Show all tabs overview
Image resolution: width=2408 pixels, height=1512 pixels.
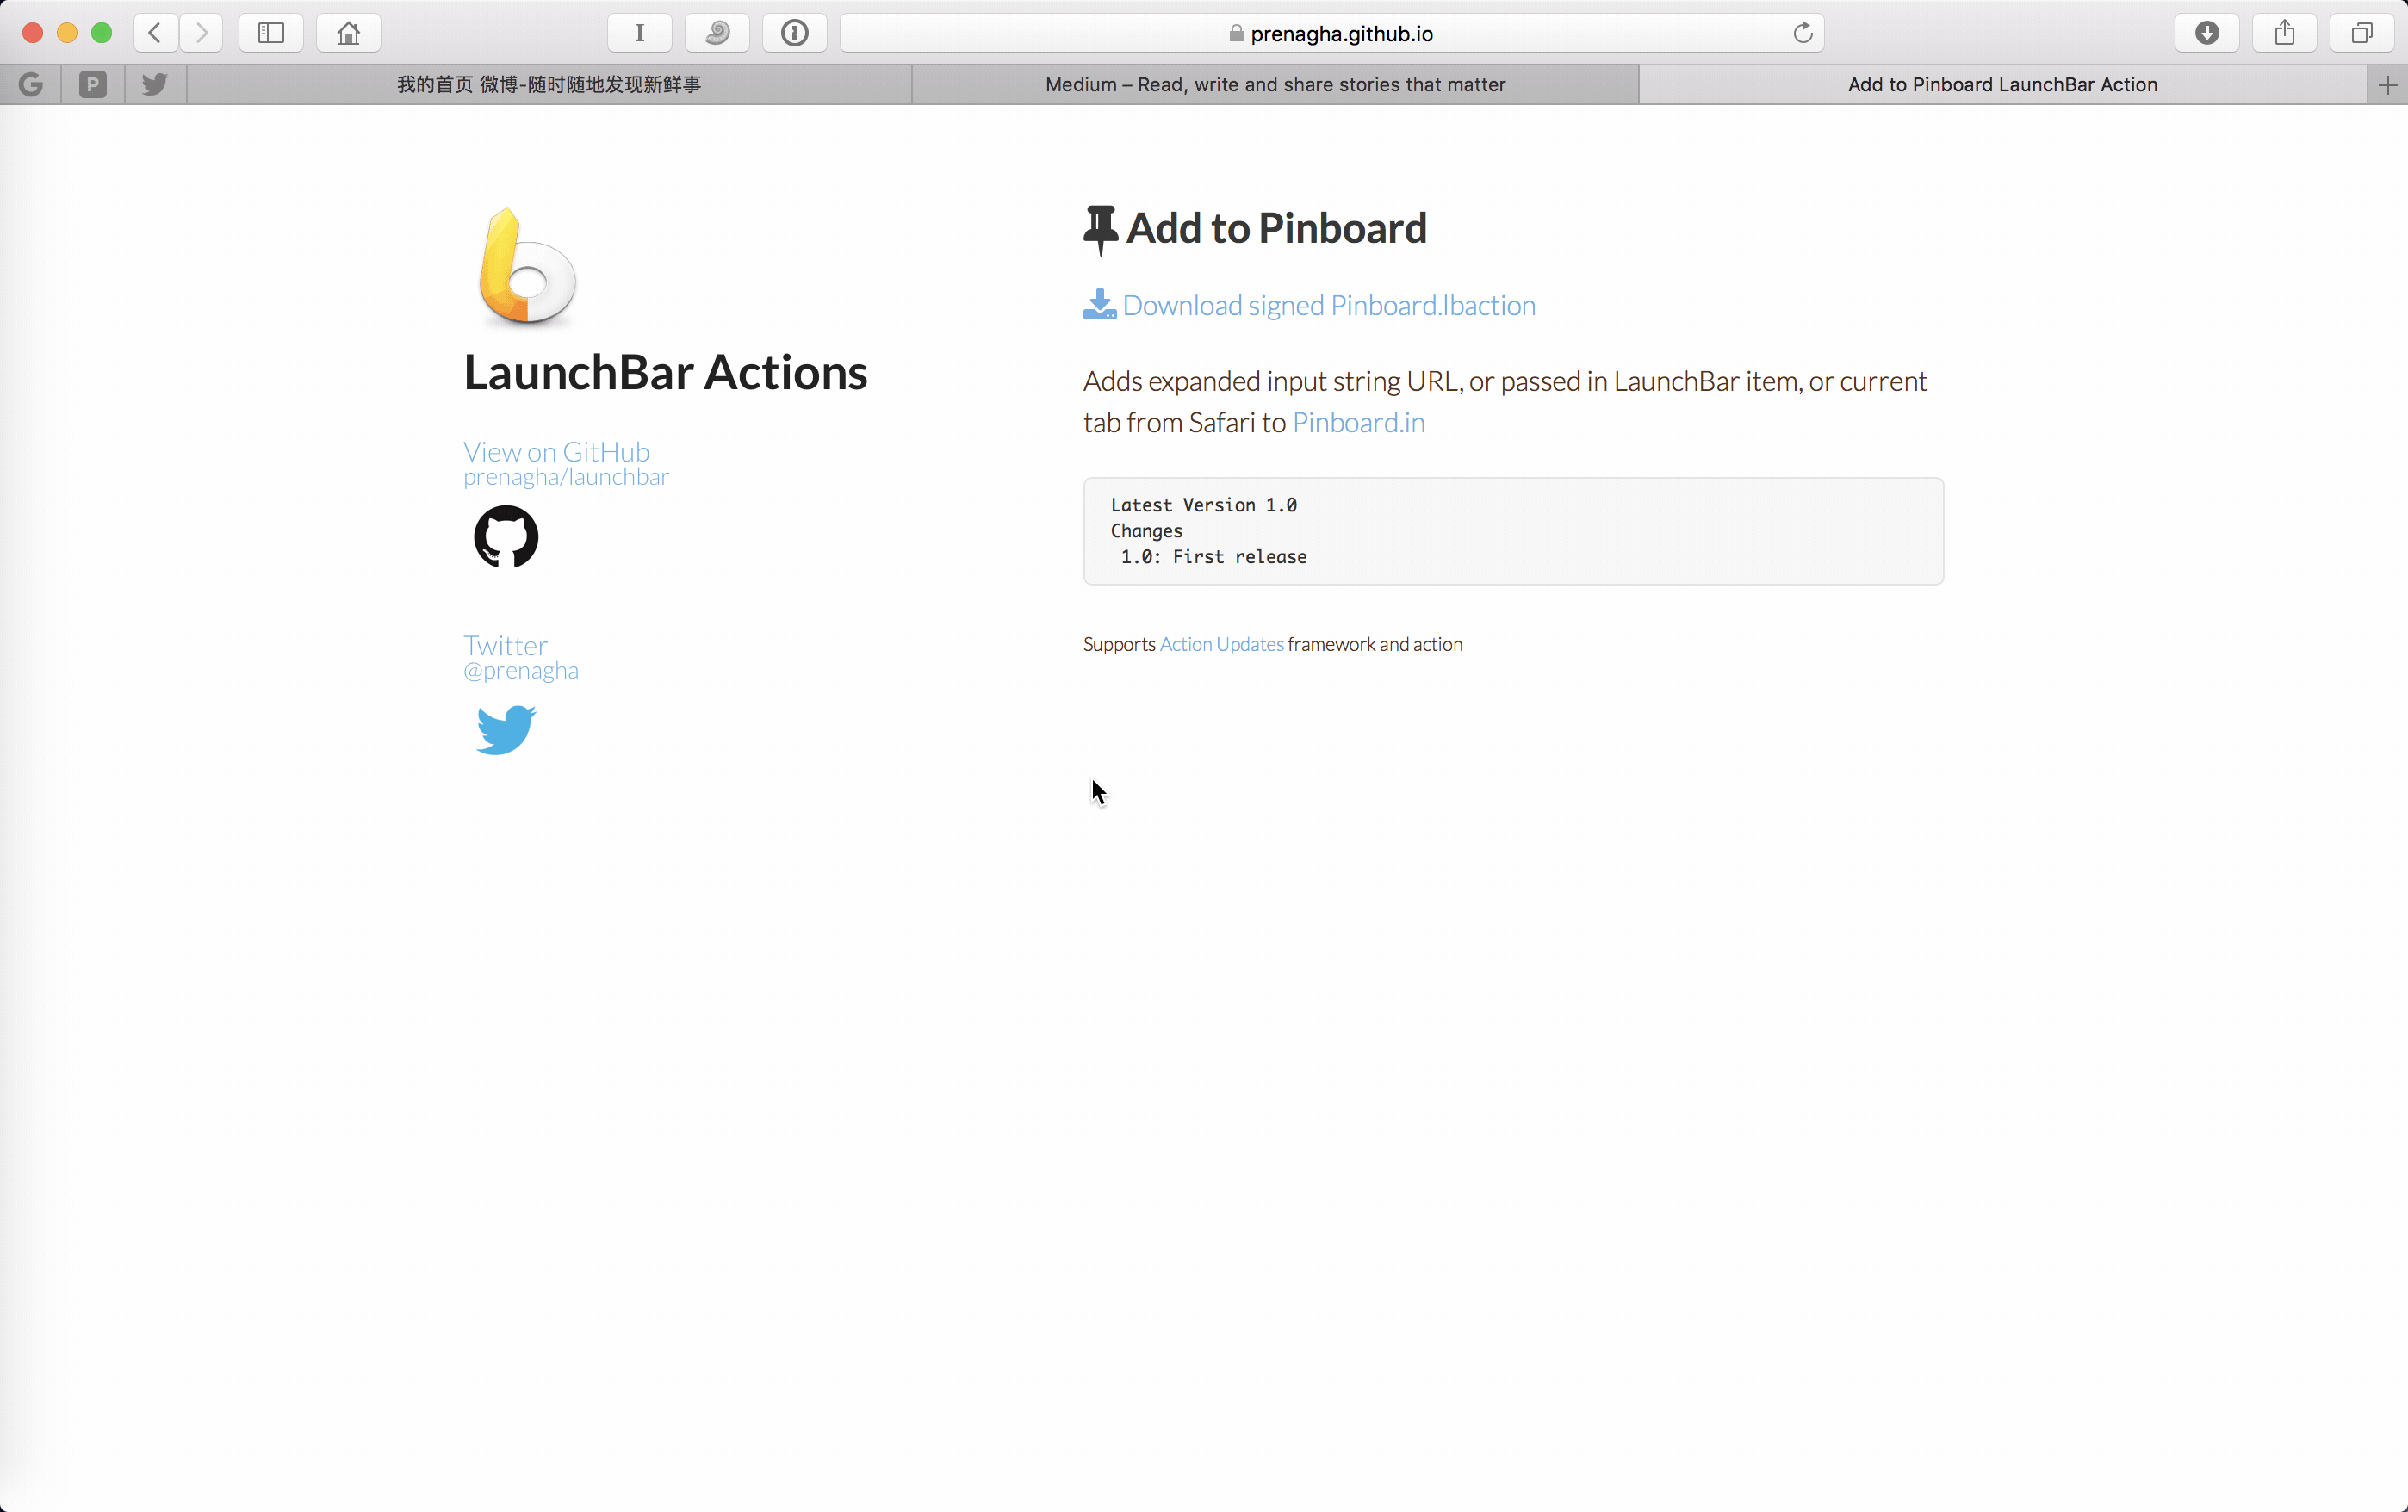tap(2362, 33)
